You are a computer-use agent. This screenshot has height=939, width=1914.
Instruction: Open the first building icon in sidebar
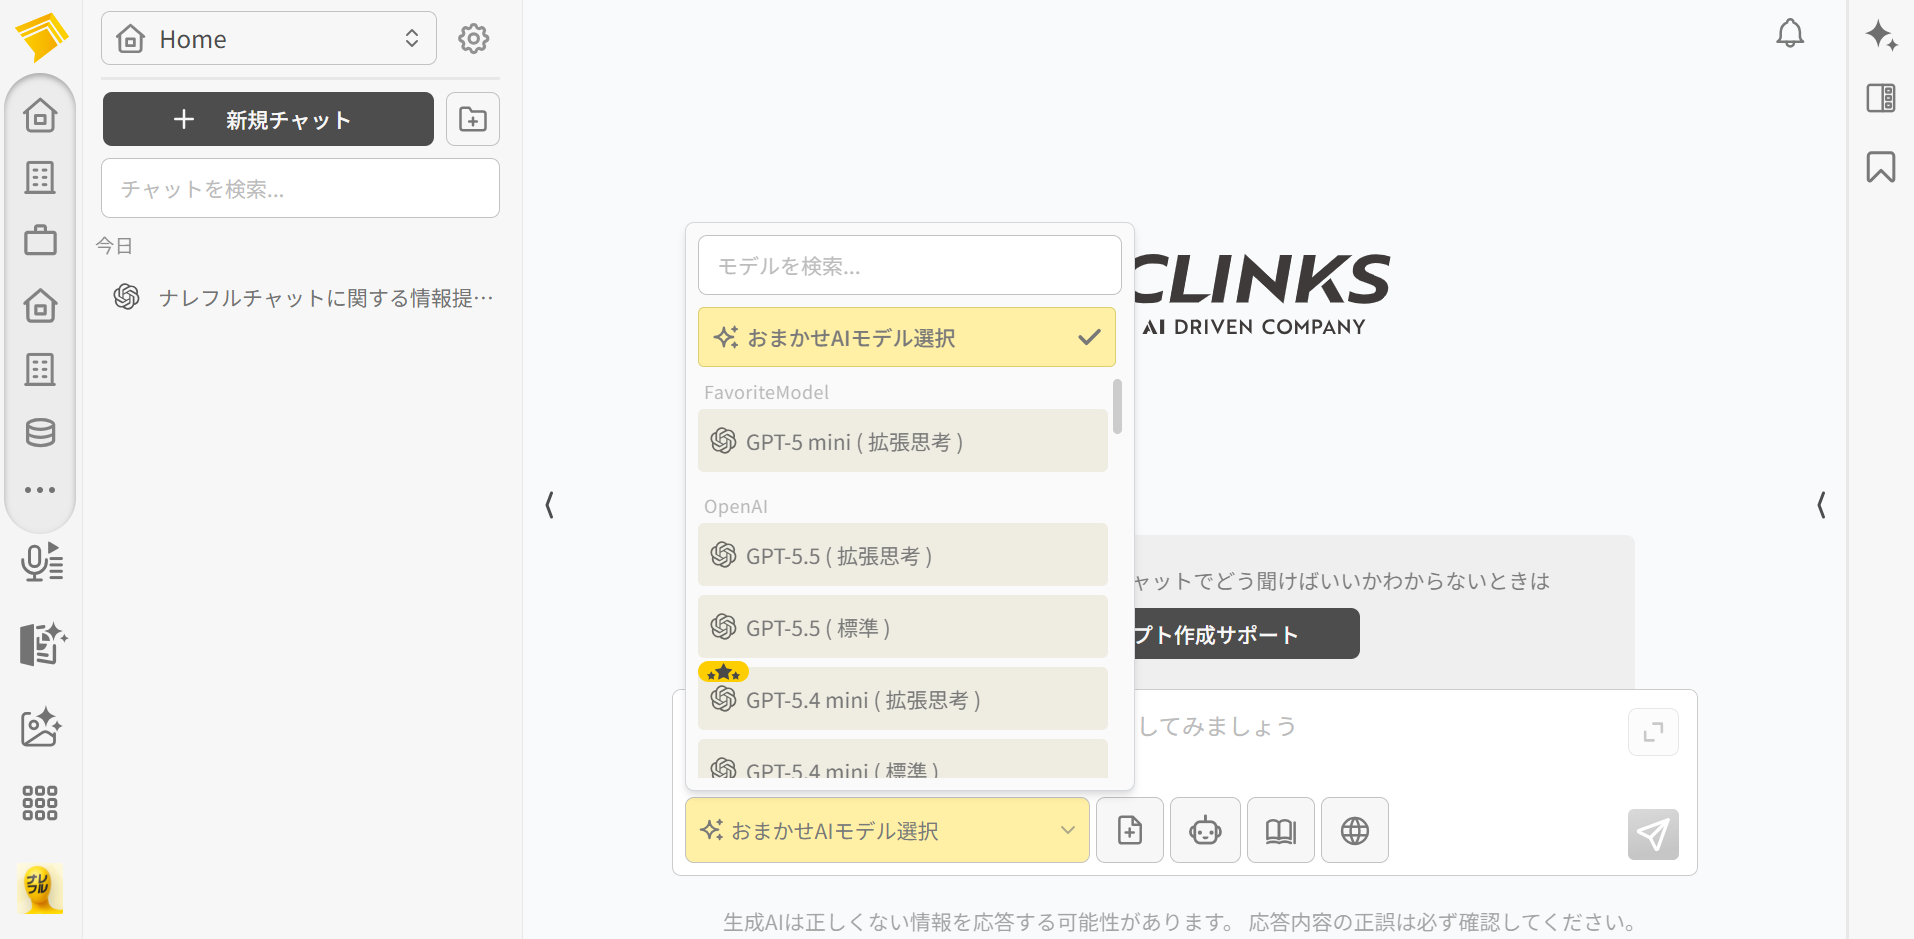point(40,178)
